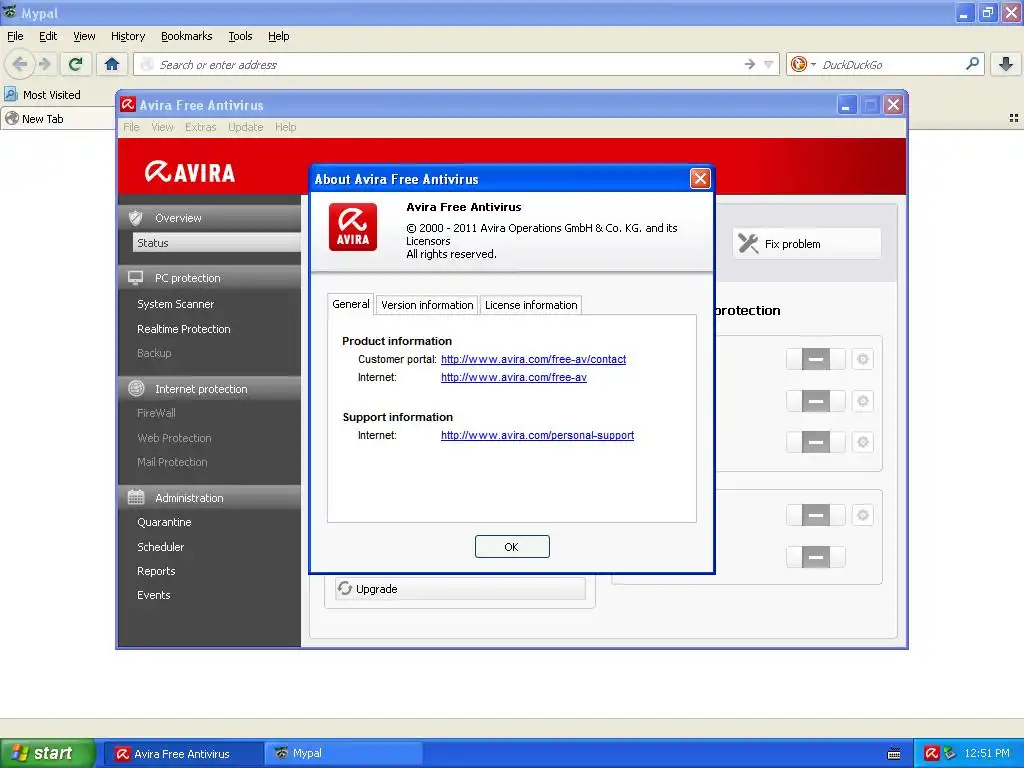The height and width of the screenshot is (768, 1024).
Task: Open the personal-support link
Action: (x=537, y=435)
